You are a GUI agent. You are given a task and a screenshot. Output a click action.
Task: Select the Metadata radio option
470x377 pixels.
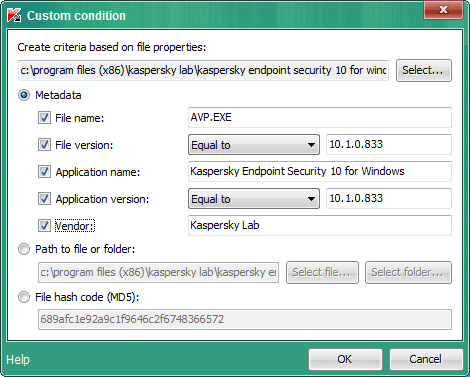tap(24, 95)
